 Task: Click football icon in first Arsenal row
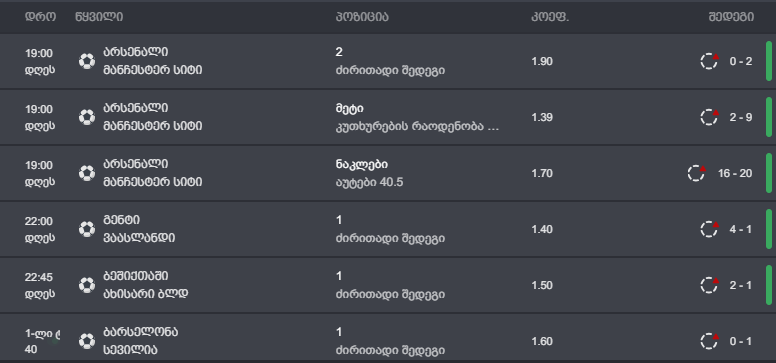87,61
